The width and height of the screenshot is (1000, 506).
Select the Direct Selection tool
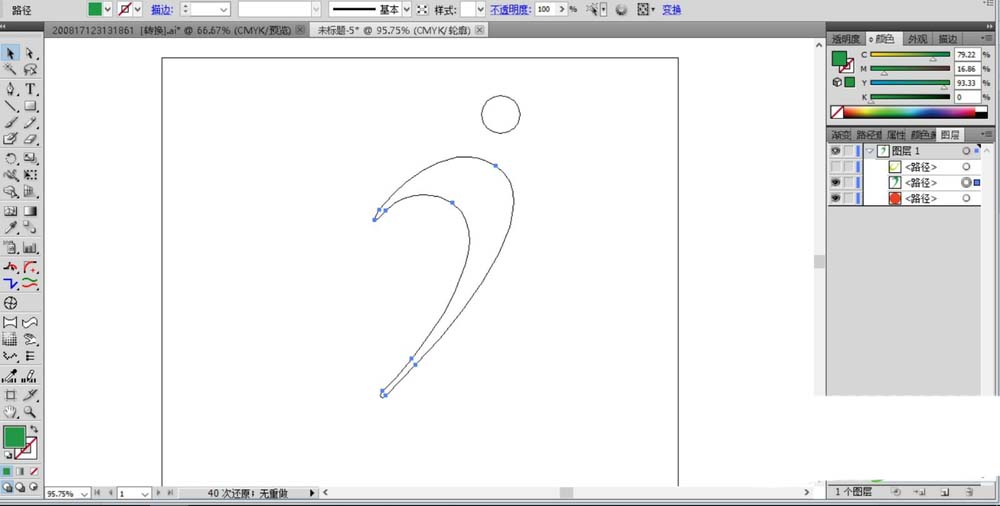29,53
